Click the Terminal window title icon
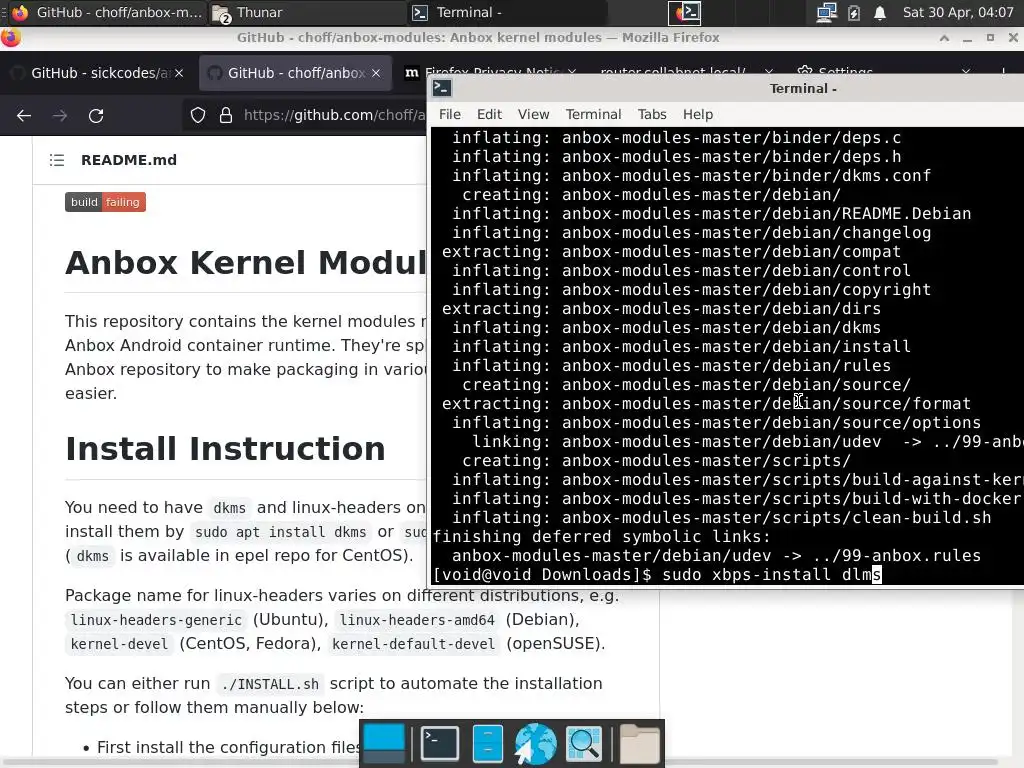The height and width of the screenshot is (768, 1024). pos(442,88)
